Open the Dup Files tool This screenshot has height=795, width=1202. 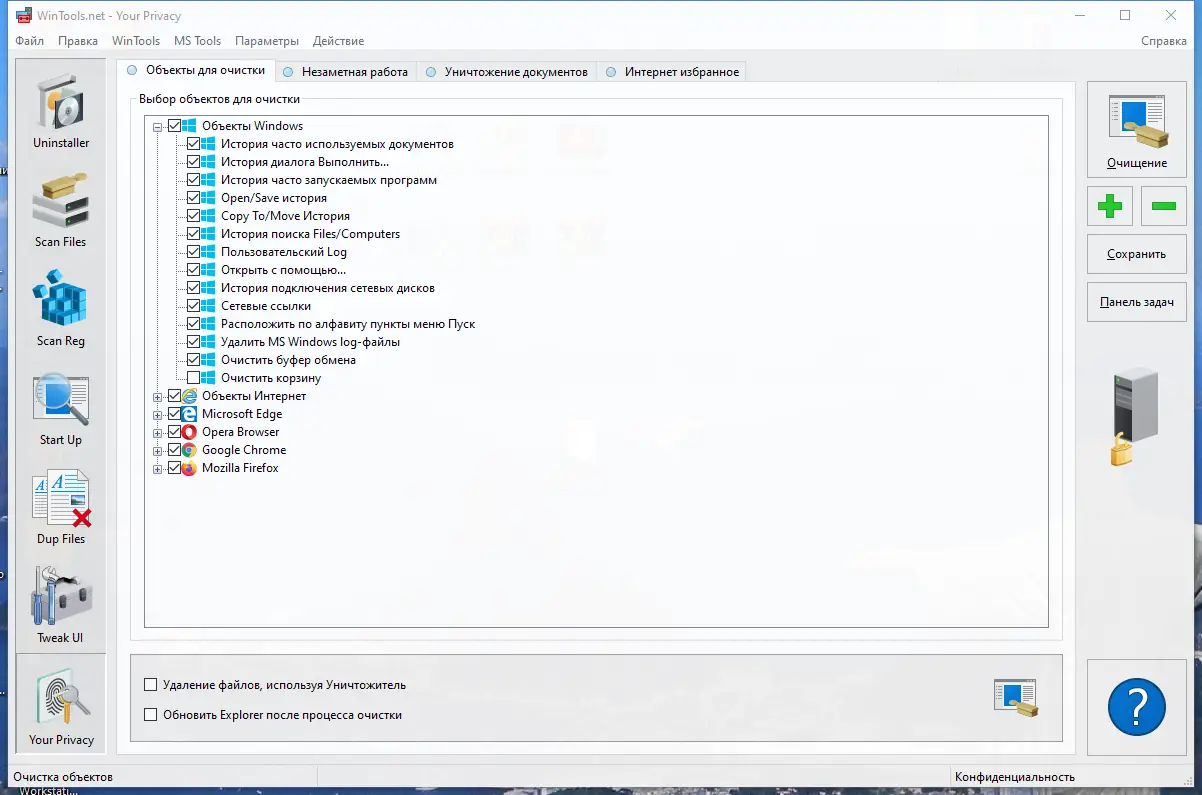(61, 504)
